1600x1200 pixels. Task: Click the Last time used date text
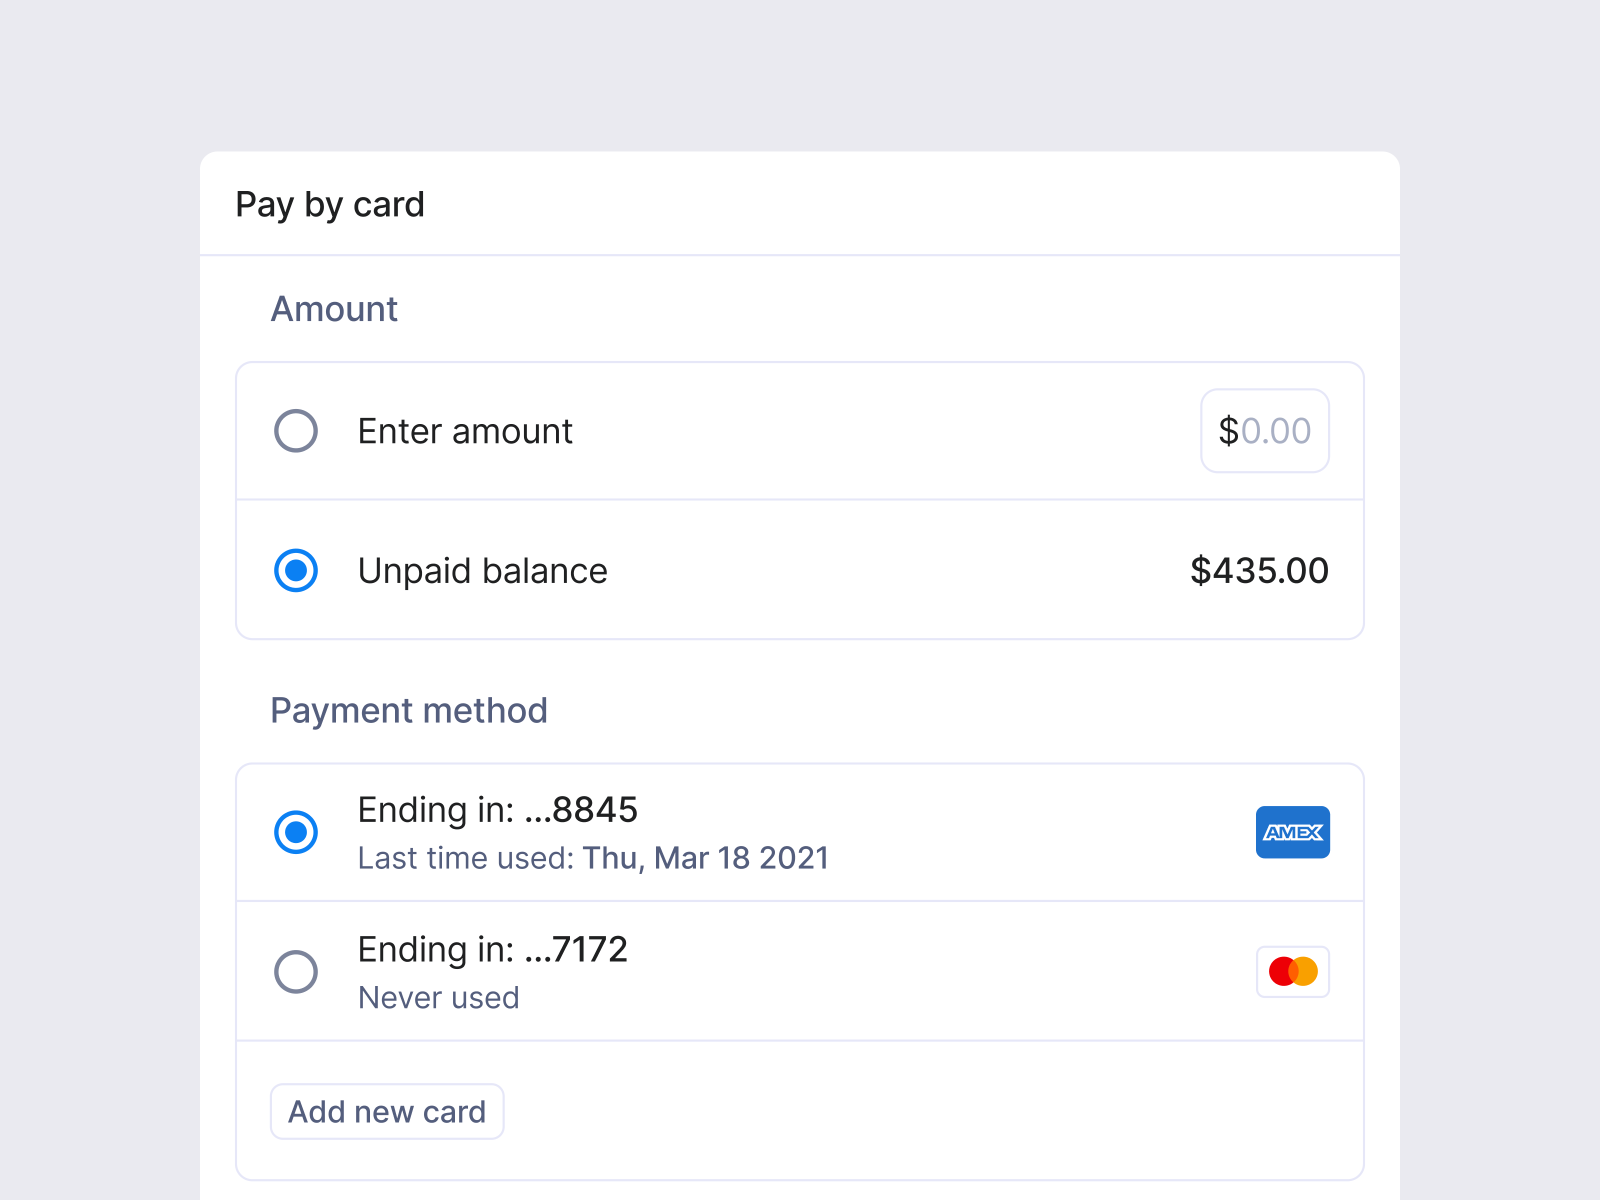(593, 858)
